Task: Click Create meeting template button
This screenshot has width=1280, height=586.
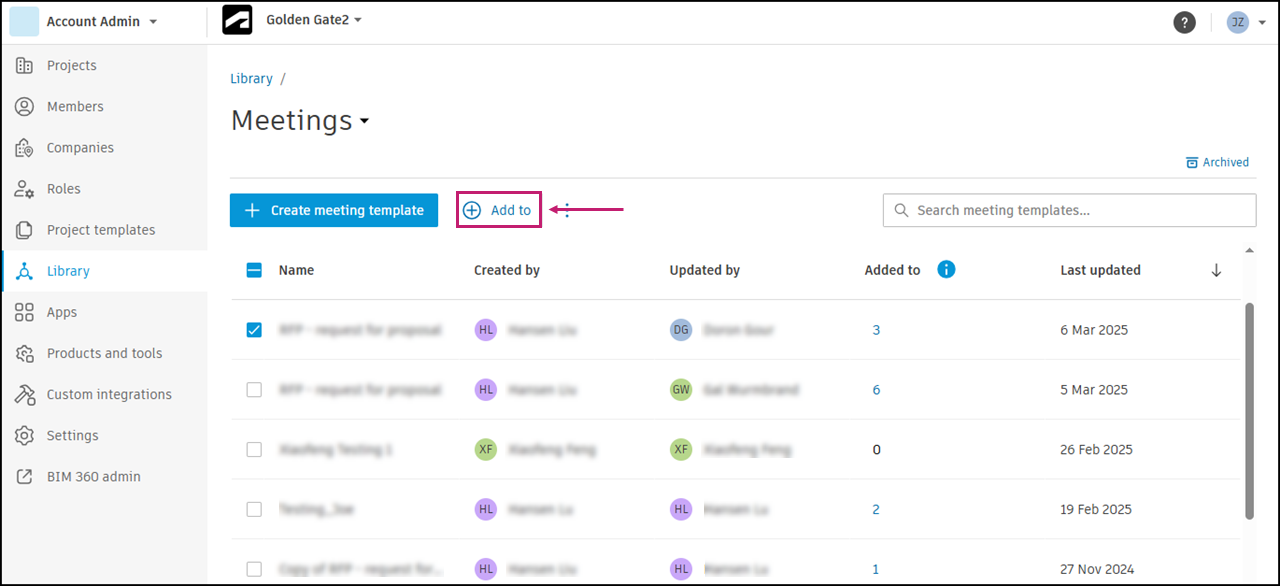Action: 334,210
